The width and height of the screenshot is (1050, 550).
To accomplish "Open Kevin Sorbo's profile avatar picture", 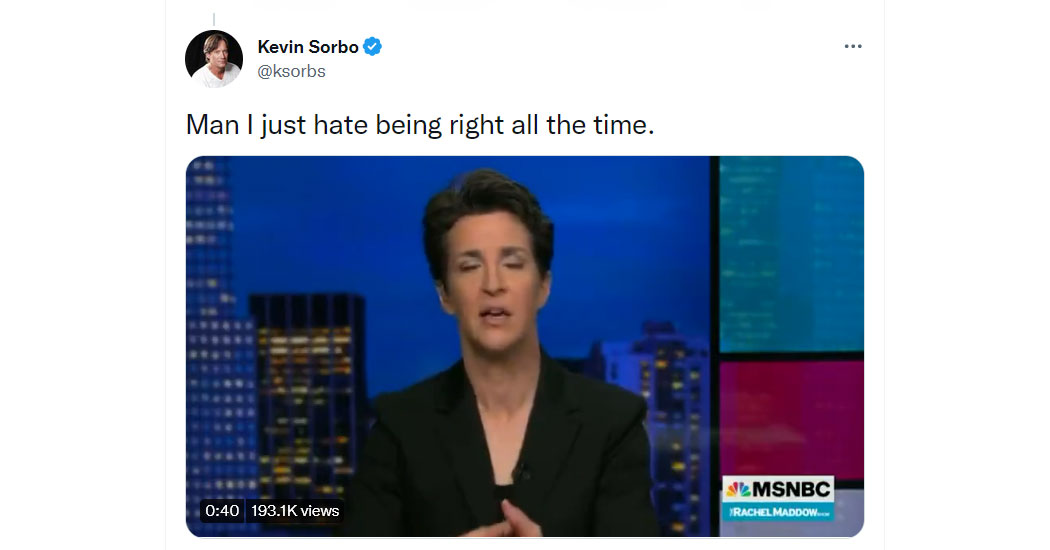I will coord(214,59).
